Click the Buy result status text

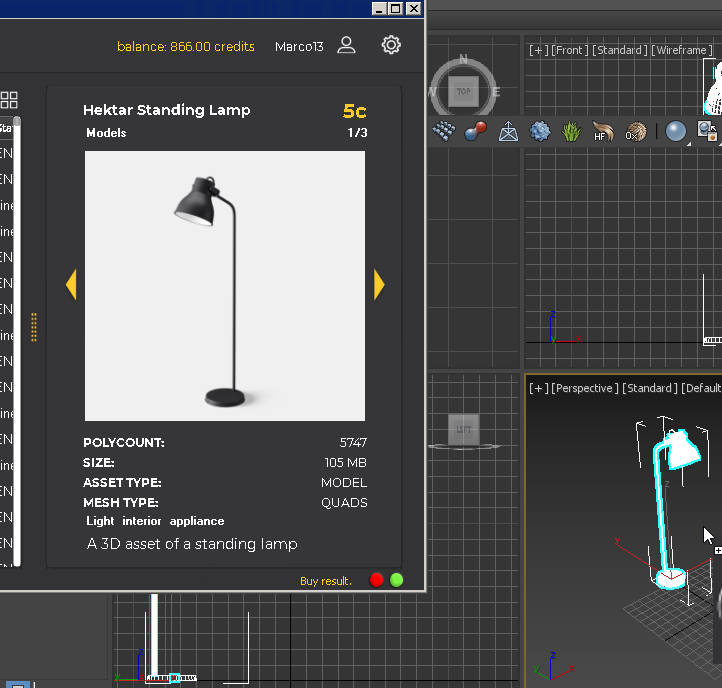click(x=326, y=581)
